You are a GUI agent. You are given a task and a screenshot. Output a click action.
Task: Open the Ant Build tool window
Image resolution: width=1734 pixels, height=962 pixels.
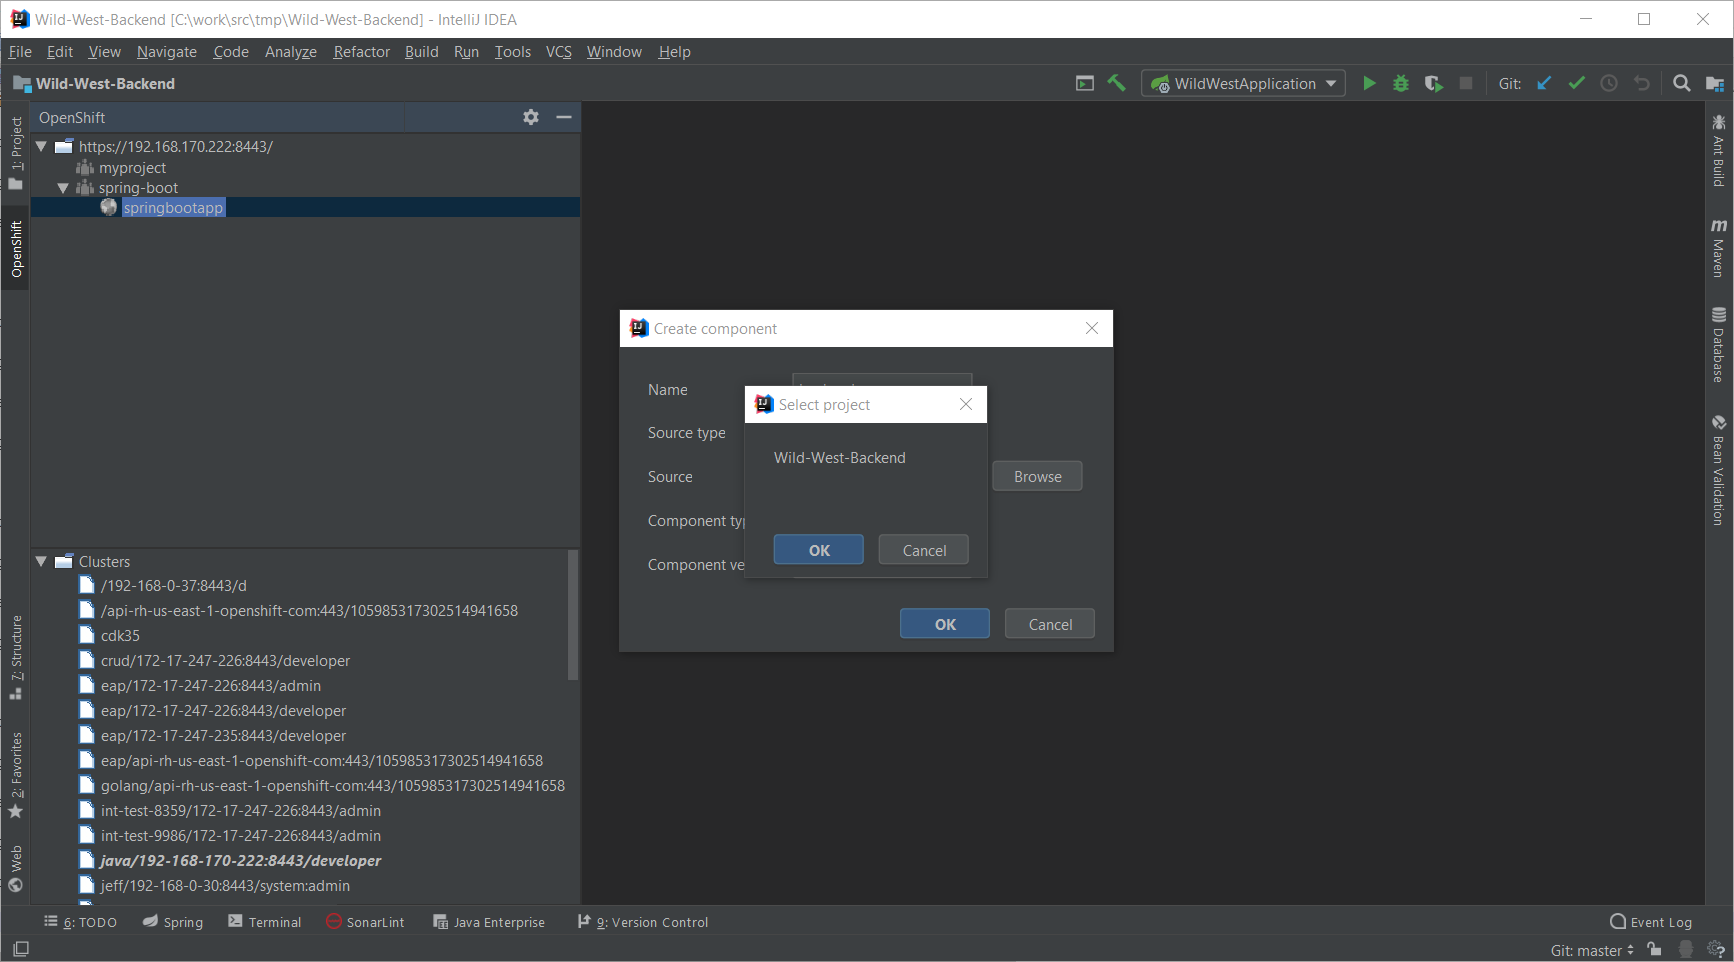(x=1718, y=150)
